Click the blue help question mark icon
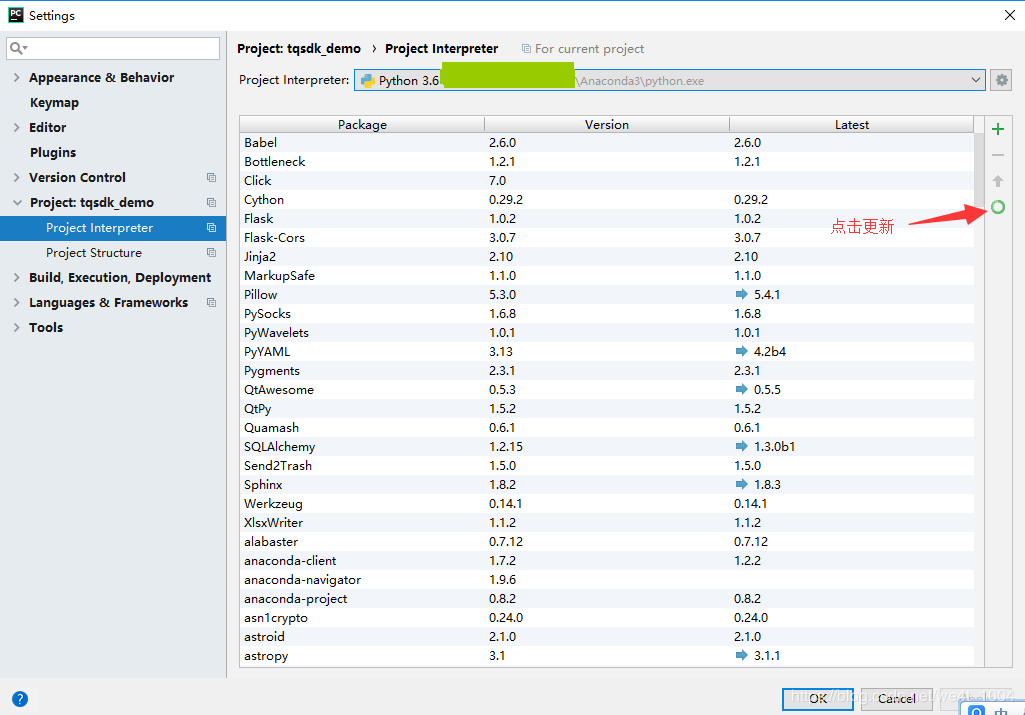This screenshot has width=1025, height=715. click(20, 699)
